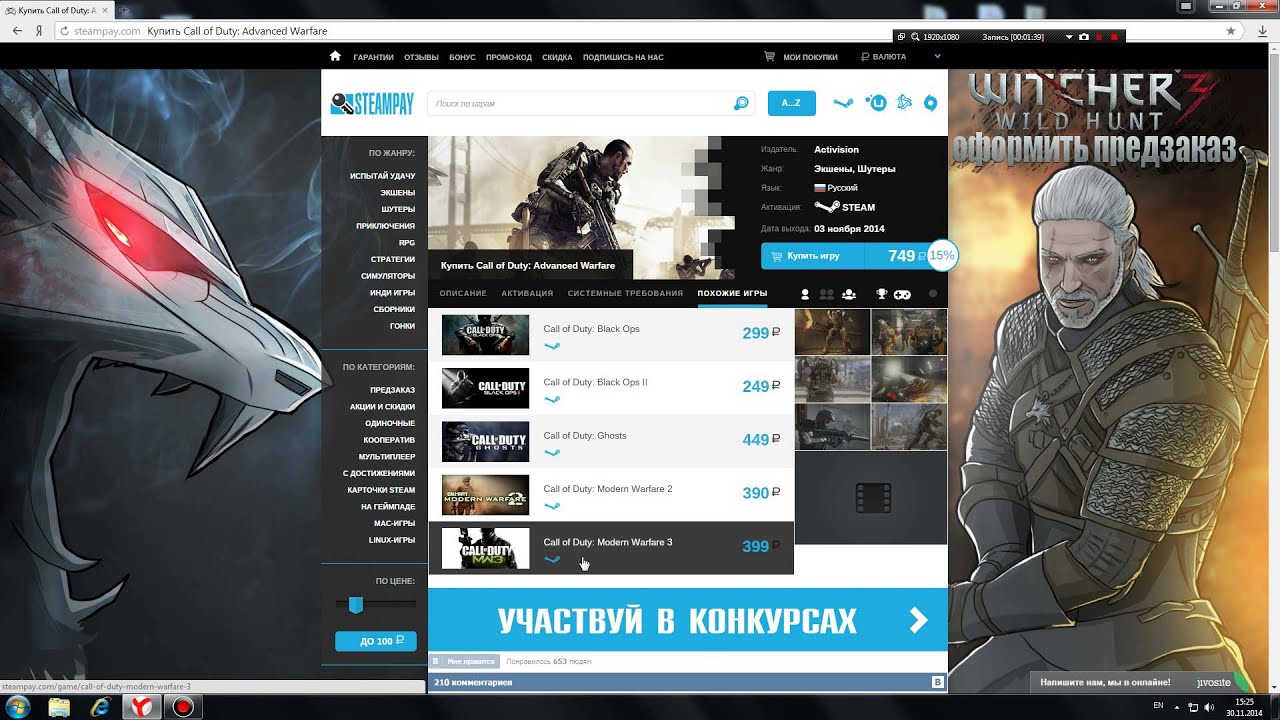Viewport: 1280px width, 720px height.
Task: Click the Yandex Я button in browser
Action: [38, 31]
